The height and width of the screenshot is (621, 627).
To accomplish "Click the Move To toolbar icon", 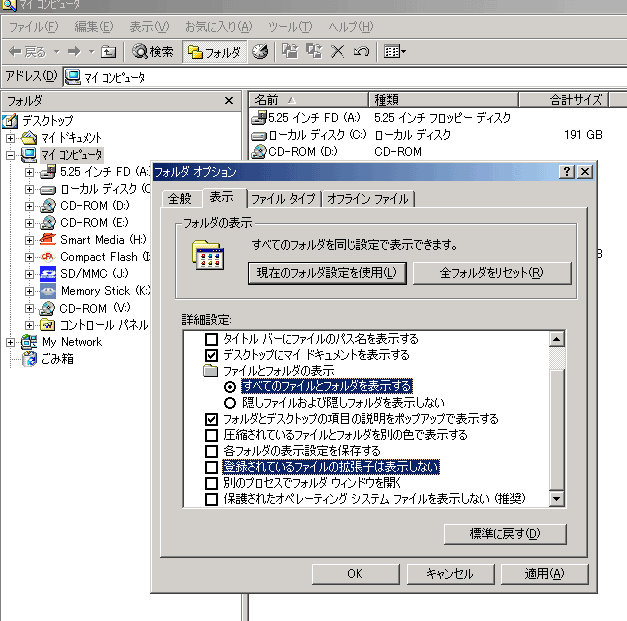I will 290,52.
